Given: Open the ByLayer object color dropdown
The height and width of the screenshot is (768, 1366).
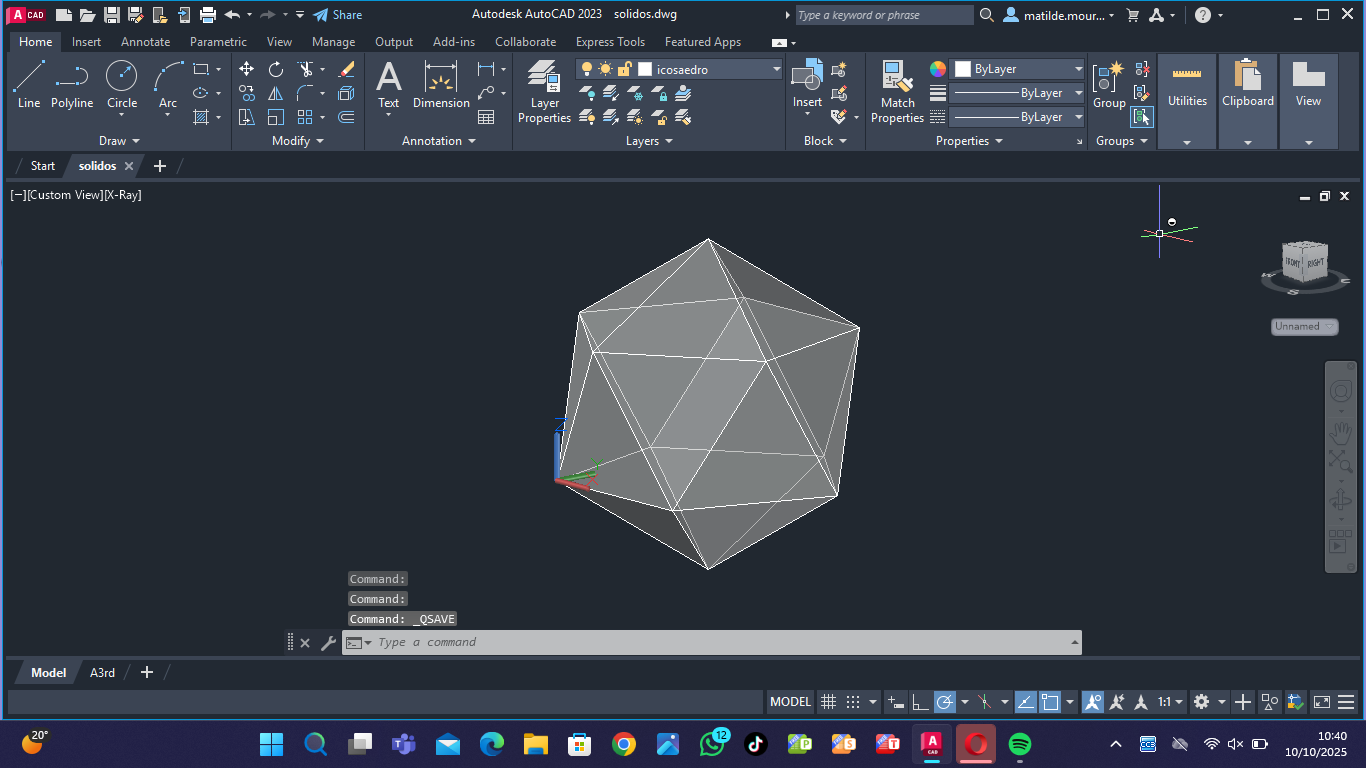Looking at the screenshot, I should (x=1078, y=69).
